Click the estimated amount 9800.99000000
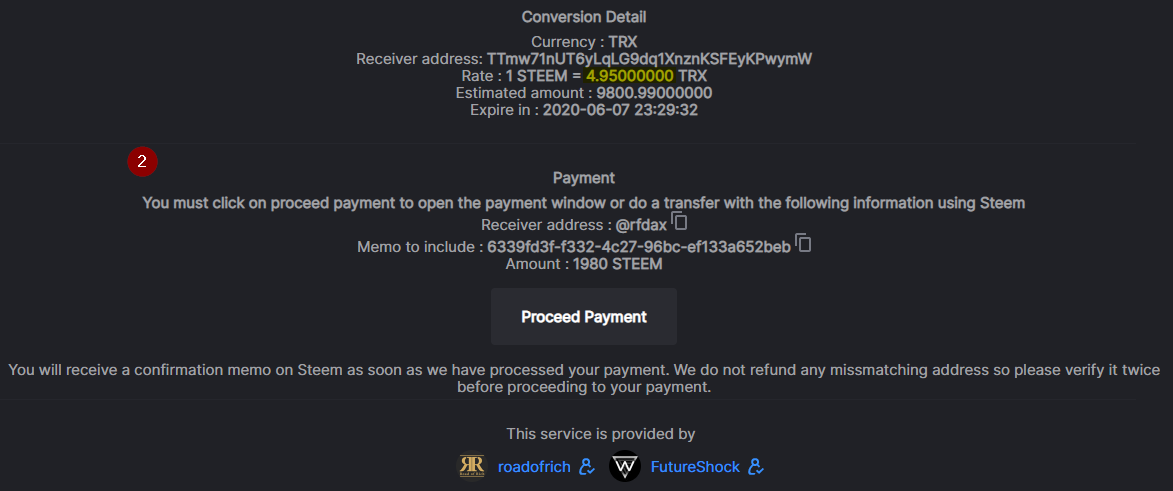Screen dimensions: 1173x491 pyautogui.click(x=654, y=93)
